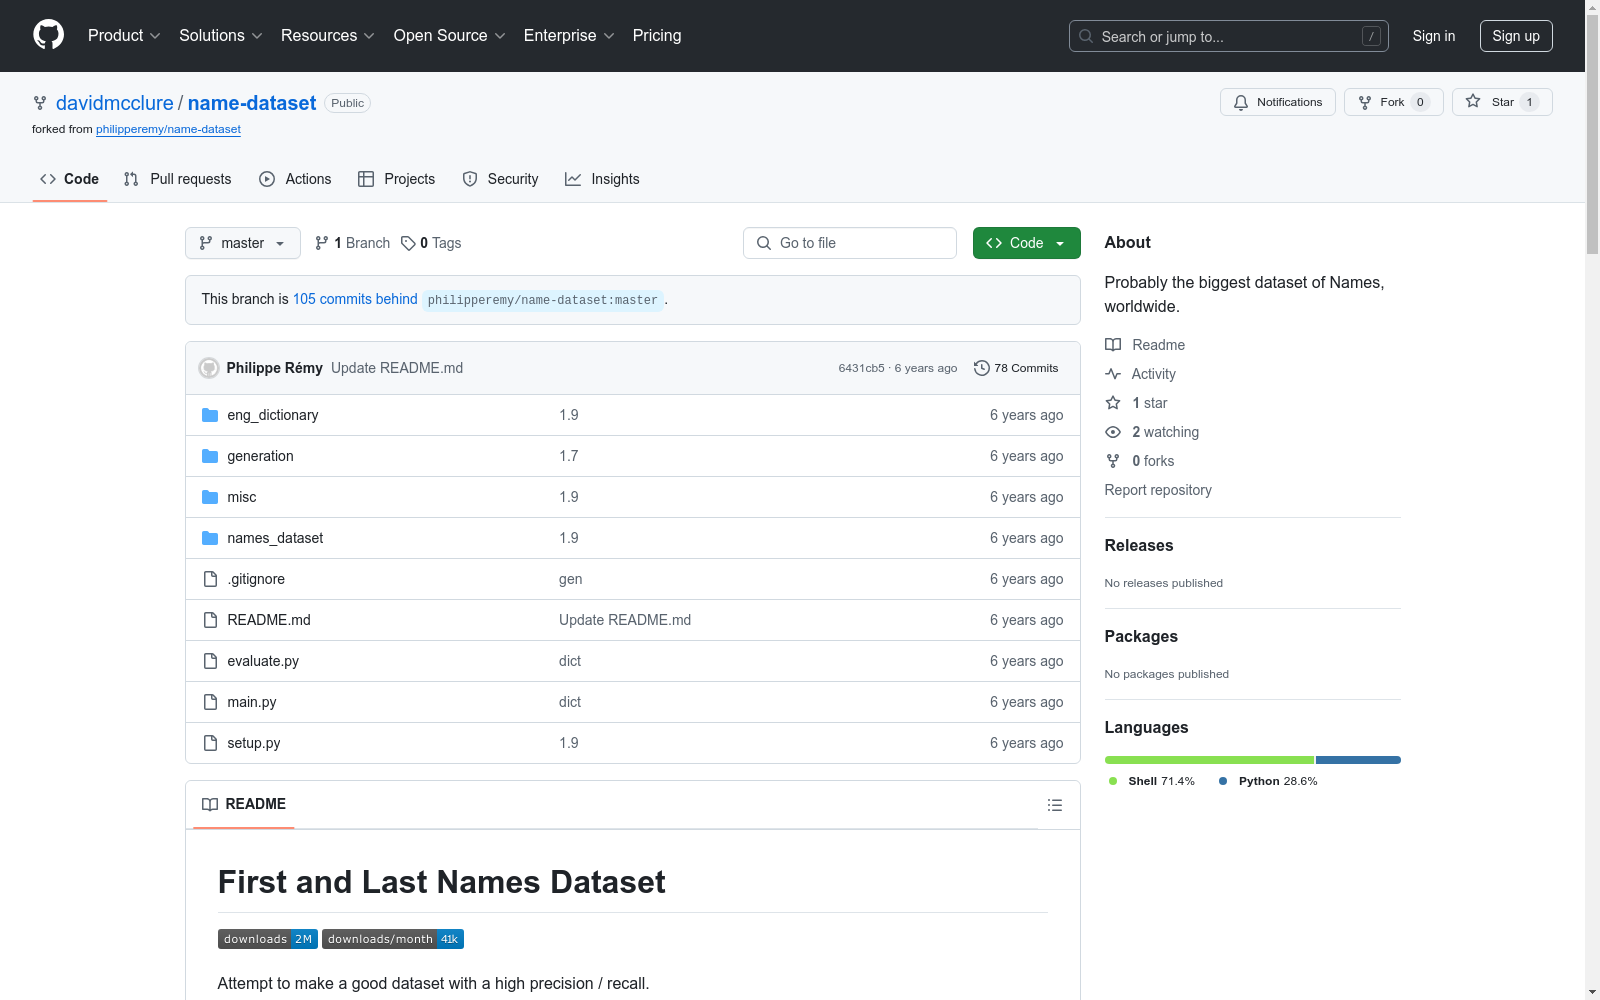Screen dimensions: 1600x1000
Task: Switch to the Insights tab
Action: click(x=602, y=179)
